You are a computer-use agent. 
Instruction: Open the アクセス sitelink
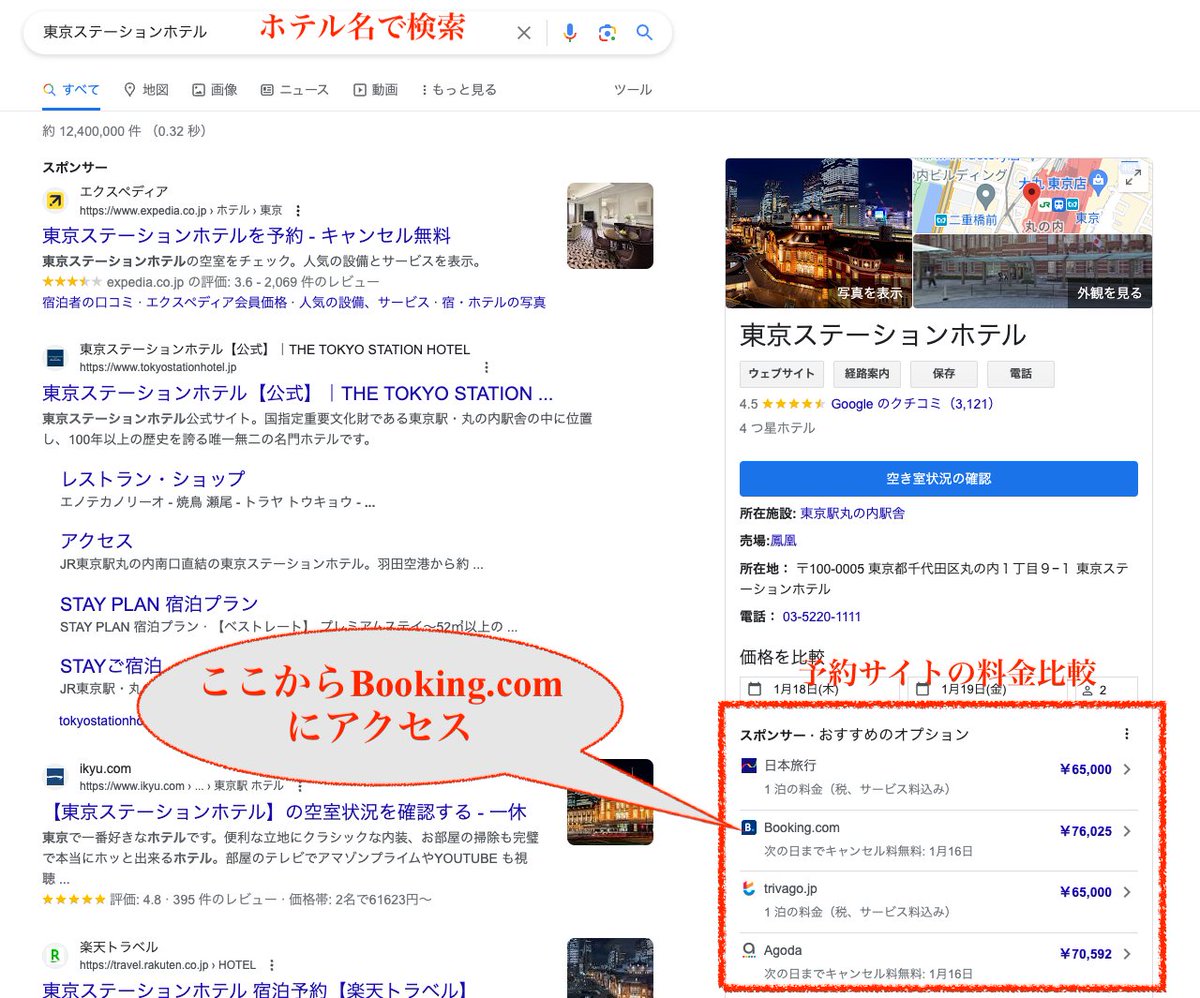pyautogui.click(x=97, y=541)
